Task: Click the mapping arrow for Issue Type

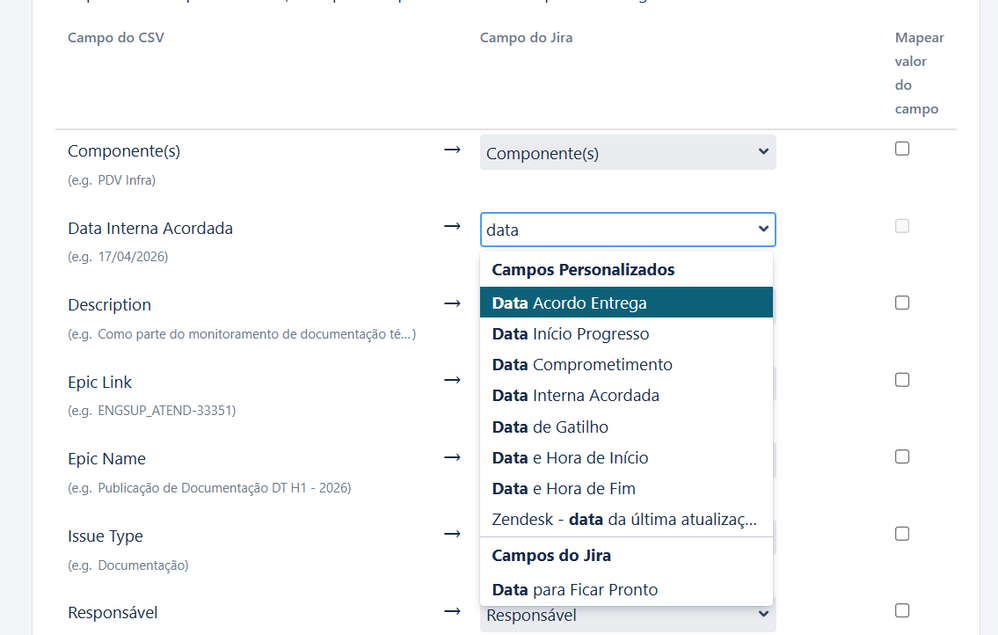Action: (x=453, y=534)
